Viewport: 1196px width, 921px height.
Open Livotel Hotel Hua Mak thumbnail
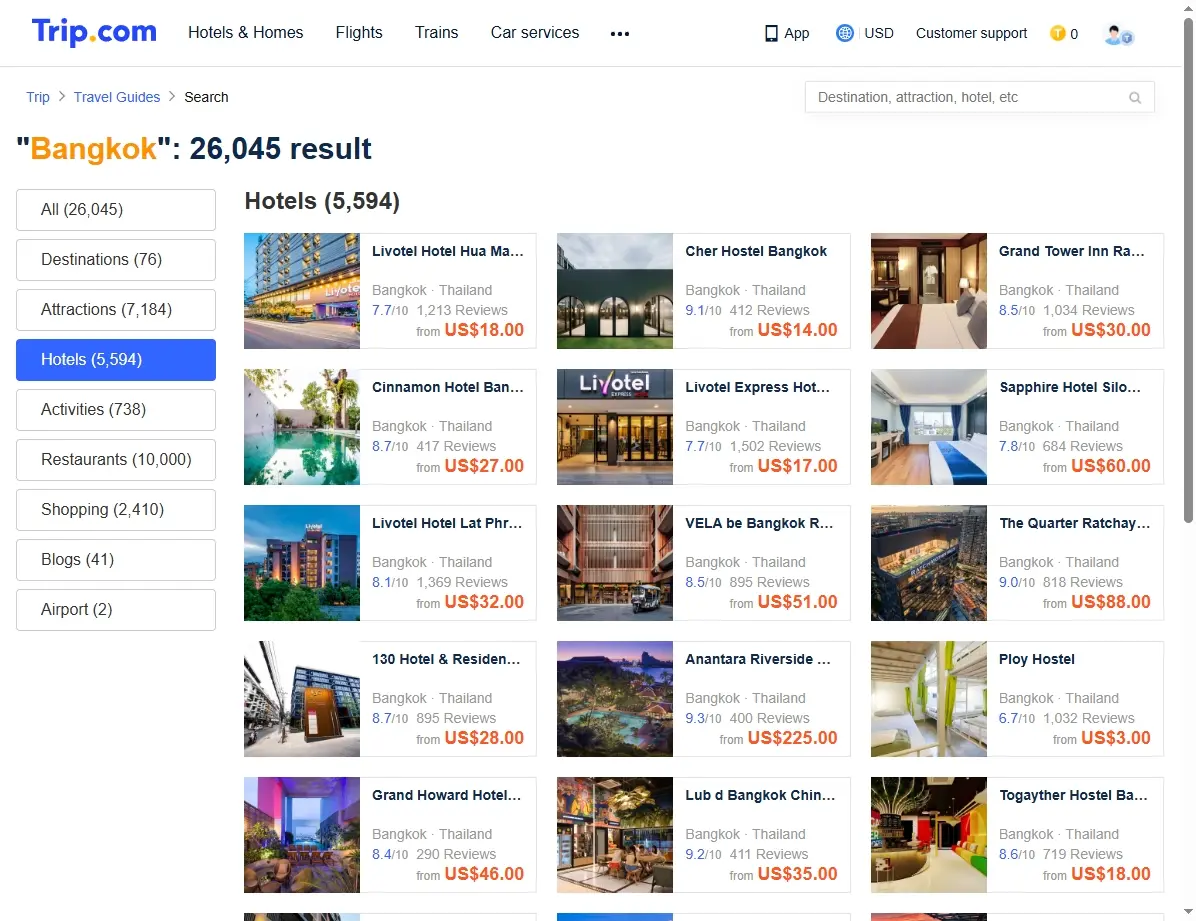click(x=302, y=291)
